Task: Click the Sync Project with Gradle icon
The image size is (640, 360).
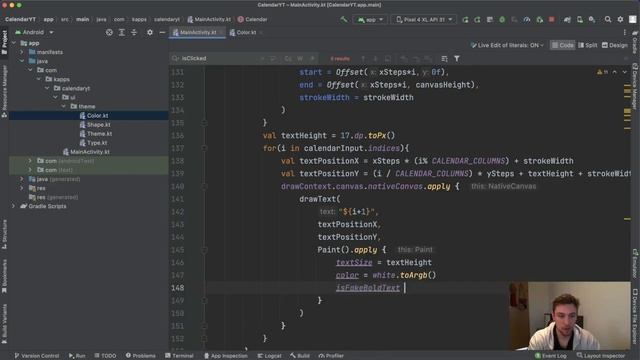Action: pyautogui.click(x=567, y=20)
